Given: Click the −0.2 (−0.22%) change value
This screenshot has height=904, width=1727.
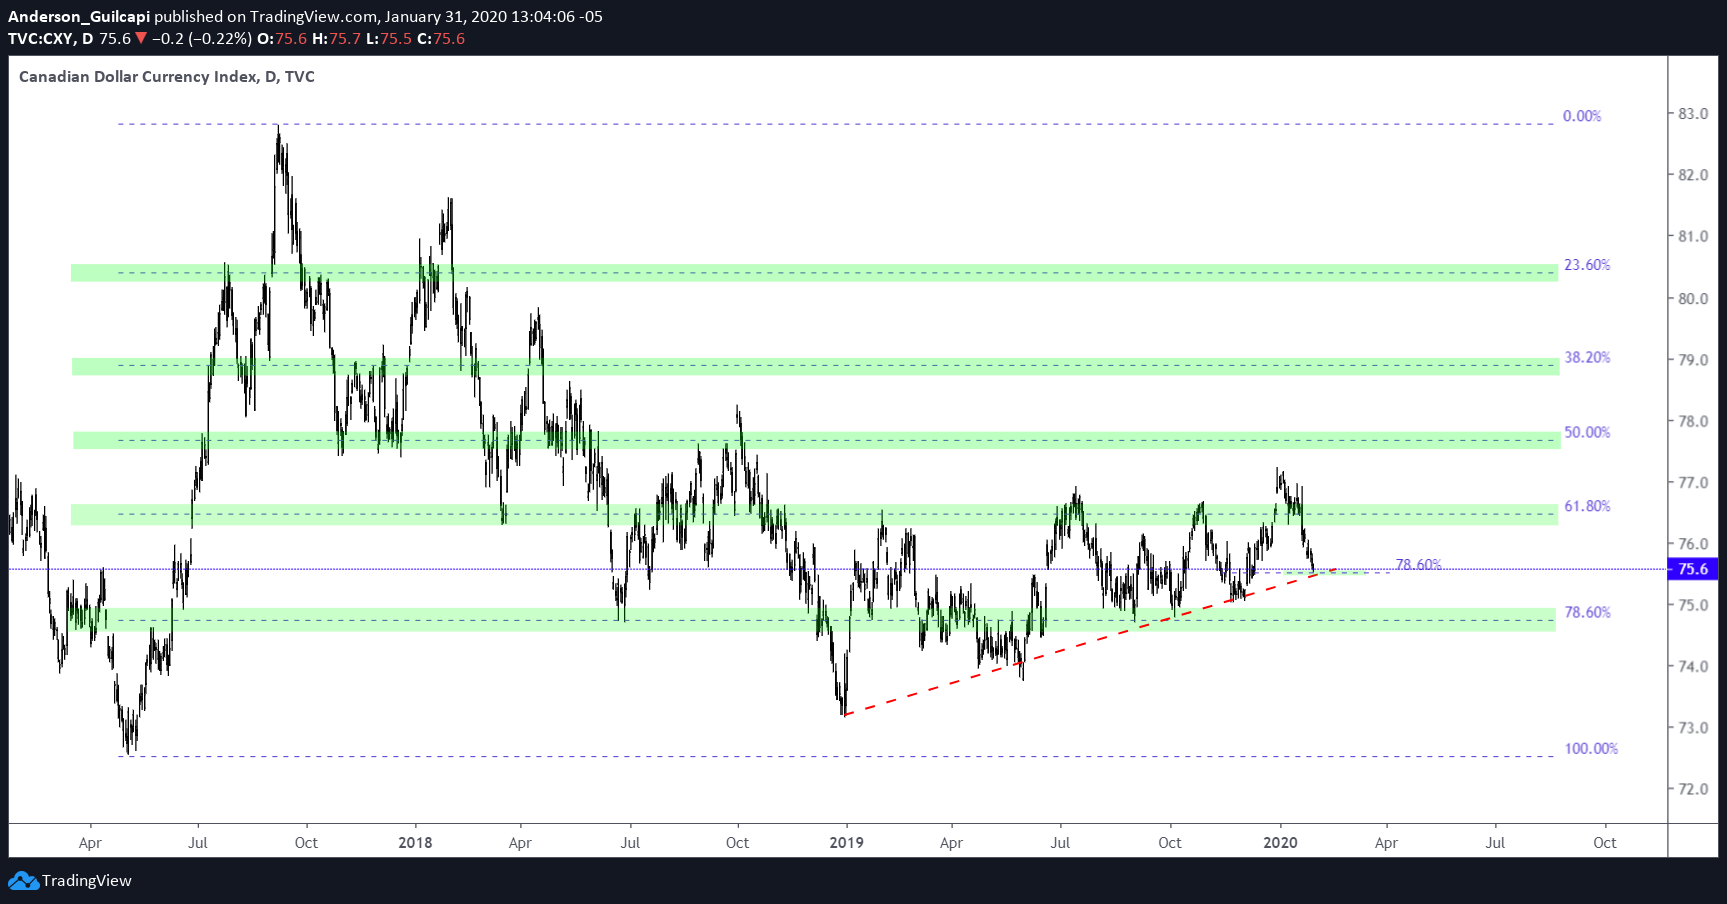Looking at the screenshot, I should [202, 39].
